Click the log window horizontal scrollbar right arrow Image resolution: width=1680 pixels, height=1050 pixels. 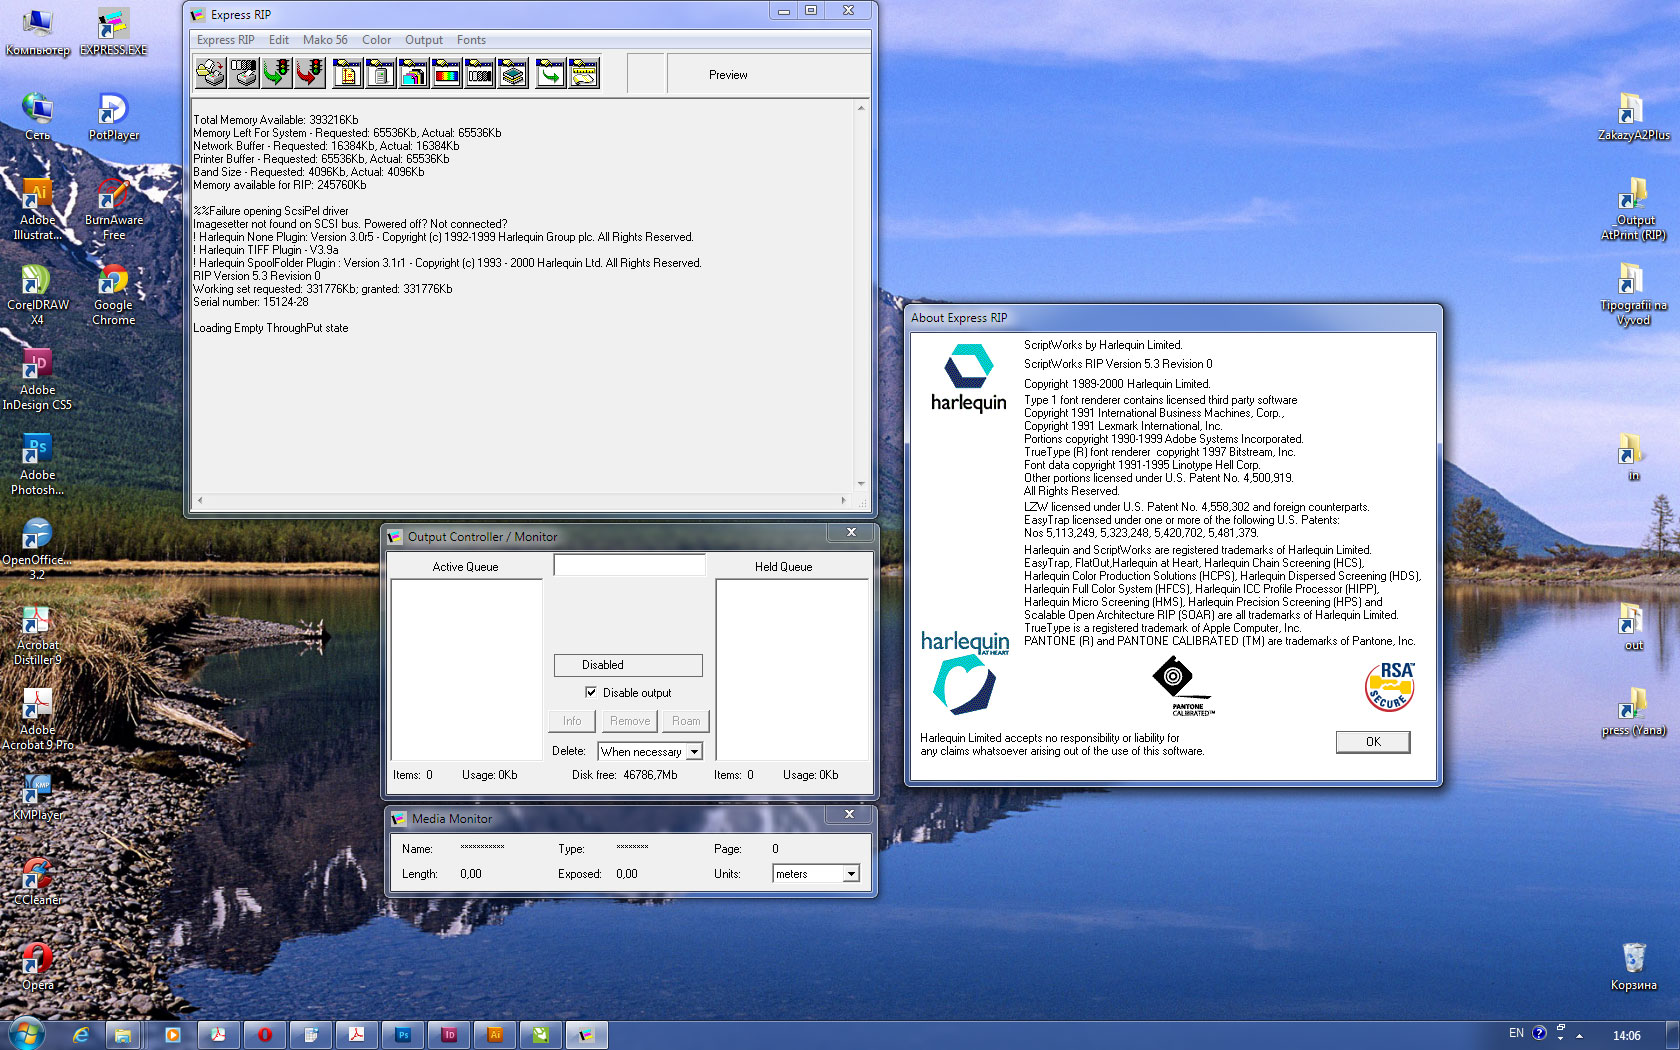843,500
